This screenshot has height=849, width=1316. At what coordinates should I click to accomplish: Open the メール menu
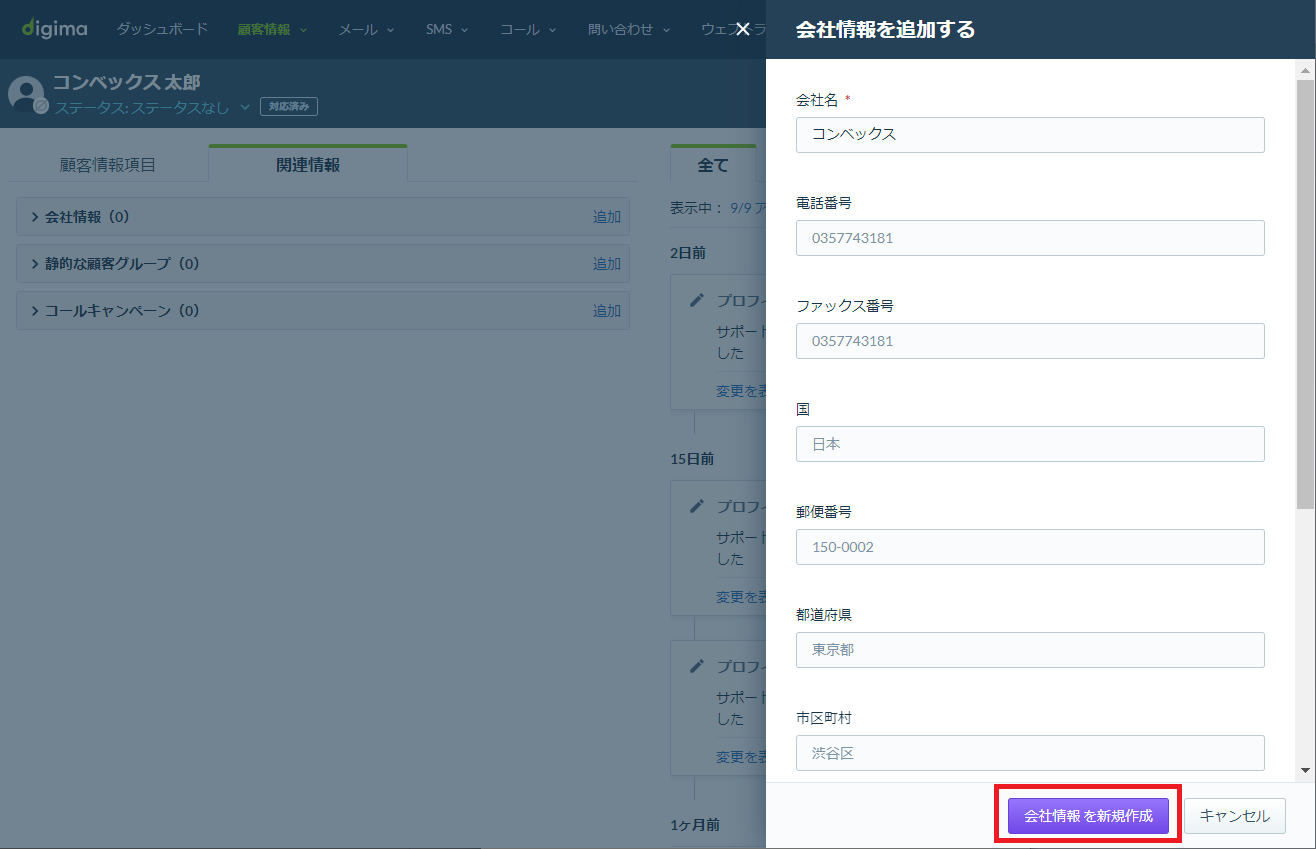coord(366,29)
